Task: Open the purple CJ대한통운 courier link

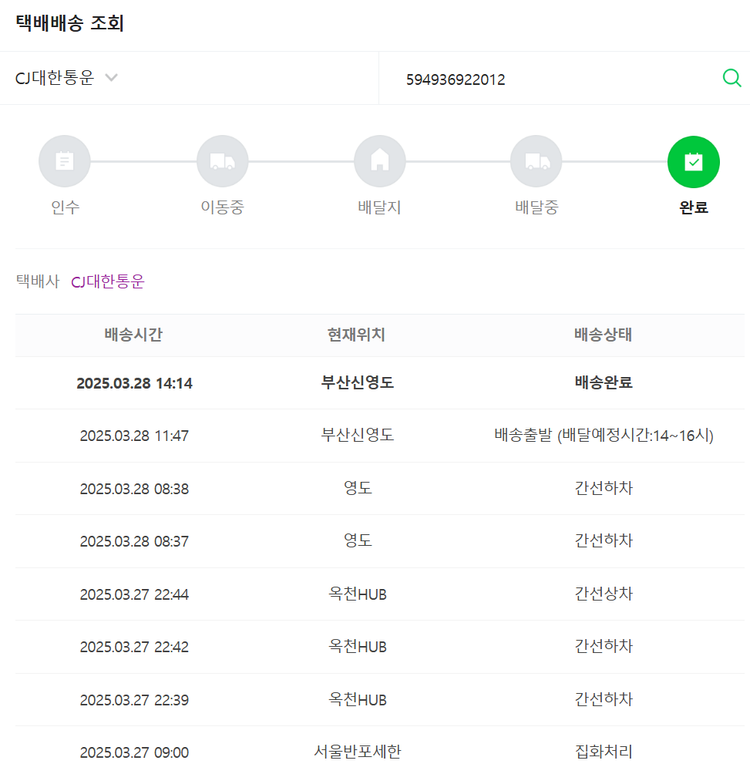Action: click(x=108, y=282)
